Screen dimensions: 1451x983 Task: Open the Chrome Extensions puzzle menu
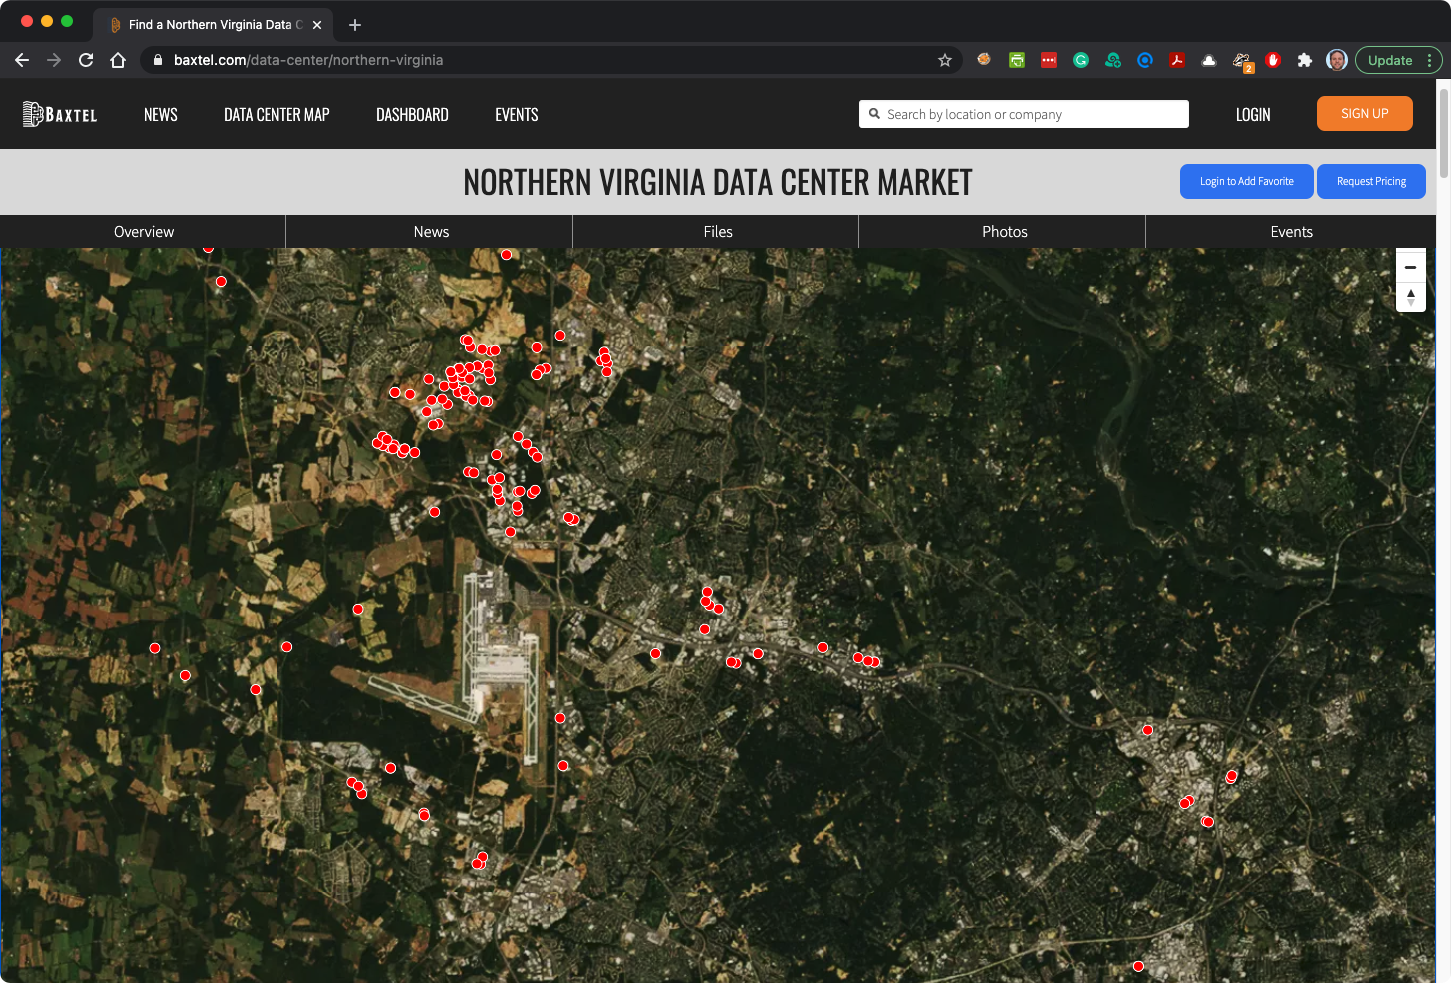click(1304, 60)
